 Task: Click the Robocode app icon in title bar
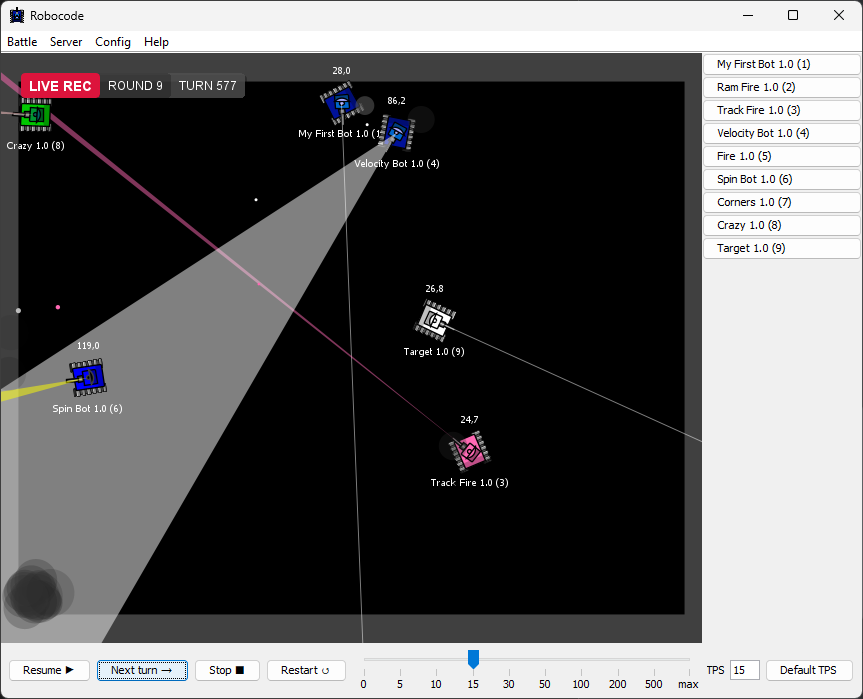pyautogui.click(x=16, y=15)
